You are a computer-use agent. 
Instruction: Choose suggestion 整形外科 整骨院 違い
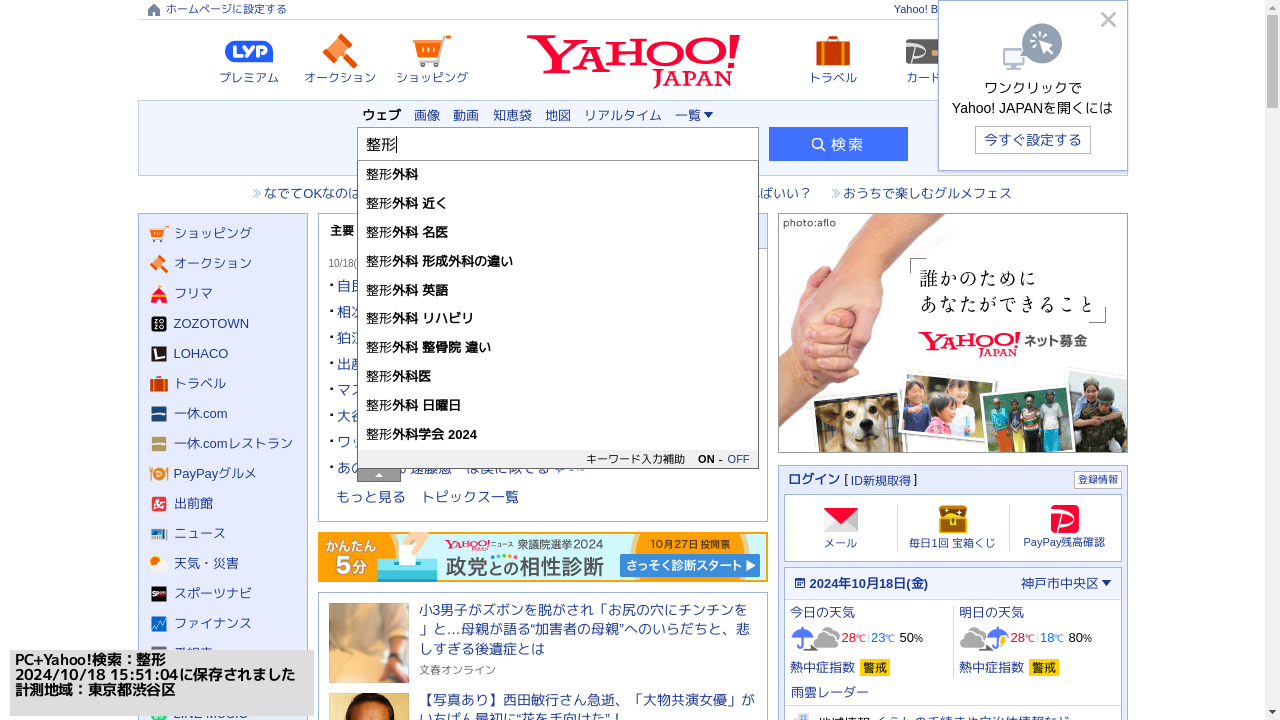558,347
